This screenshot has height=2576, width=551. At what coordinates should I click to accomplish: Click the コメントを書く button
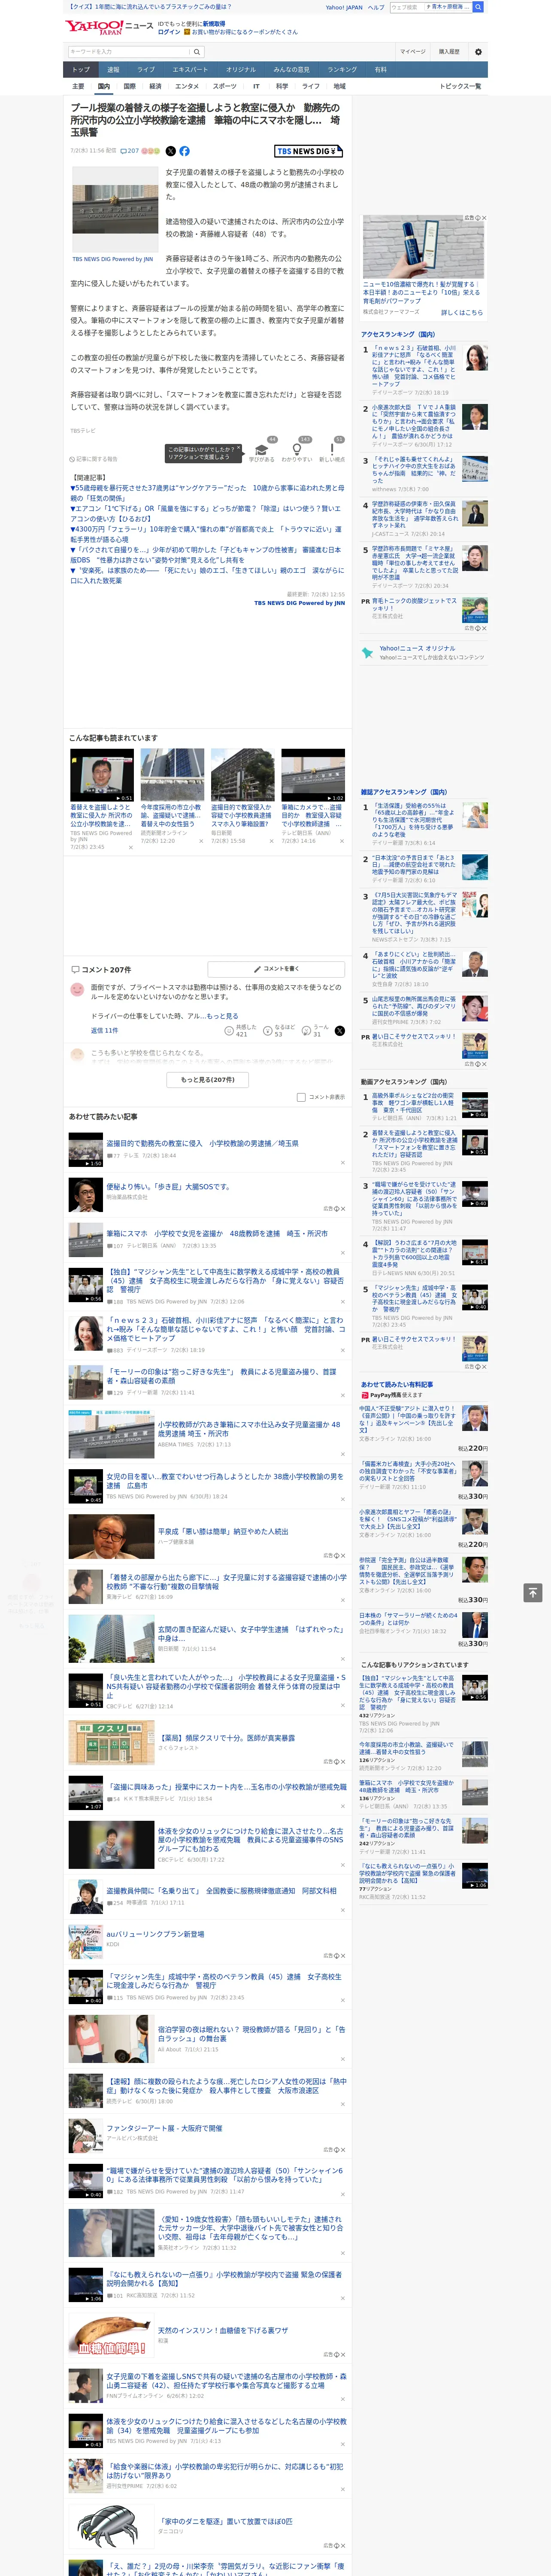tap(276, 969)
